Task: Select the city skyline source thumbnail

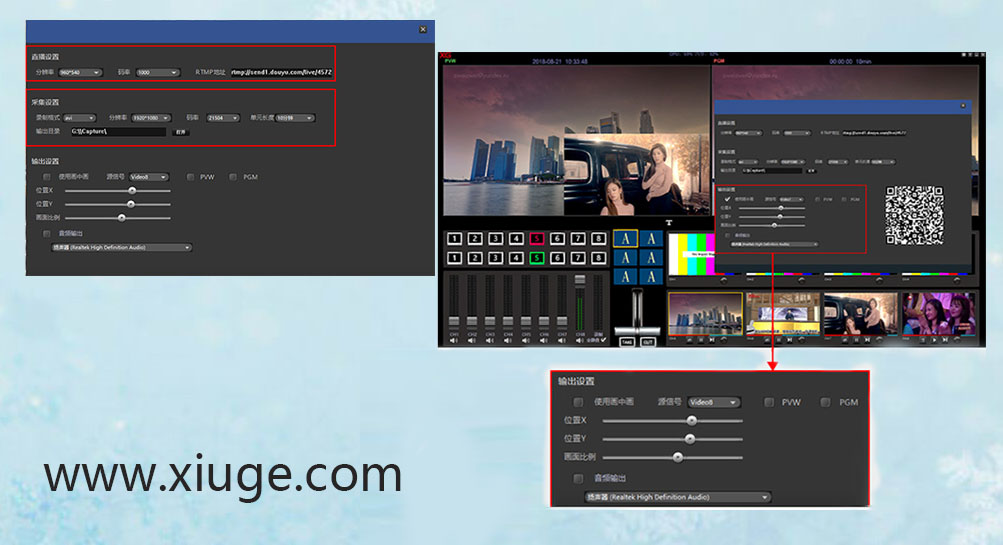Action: [x=705, y=313]
